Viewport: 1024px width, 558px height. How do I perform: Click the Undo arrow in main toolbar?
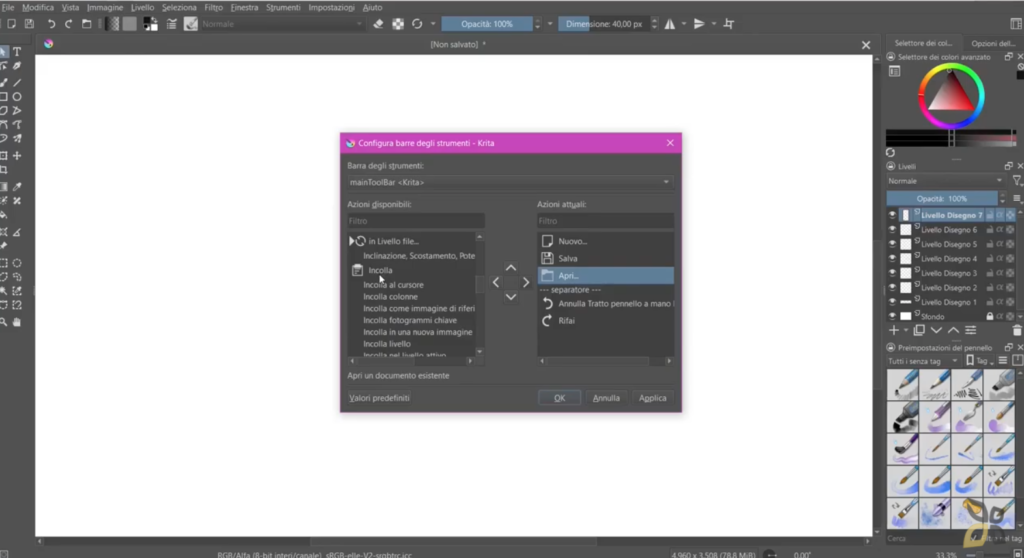point(51,24)
